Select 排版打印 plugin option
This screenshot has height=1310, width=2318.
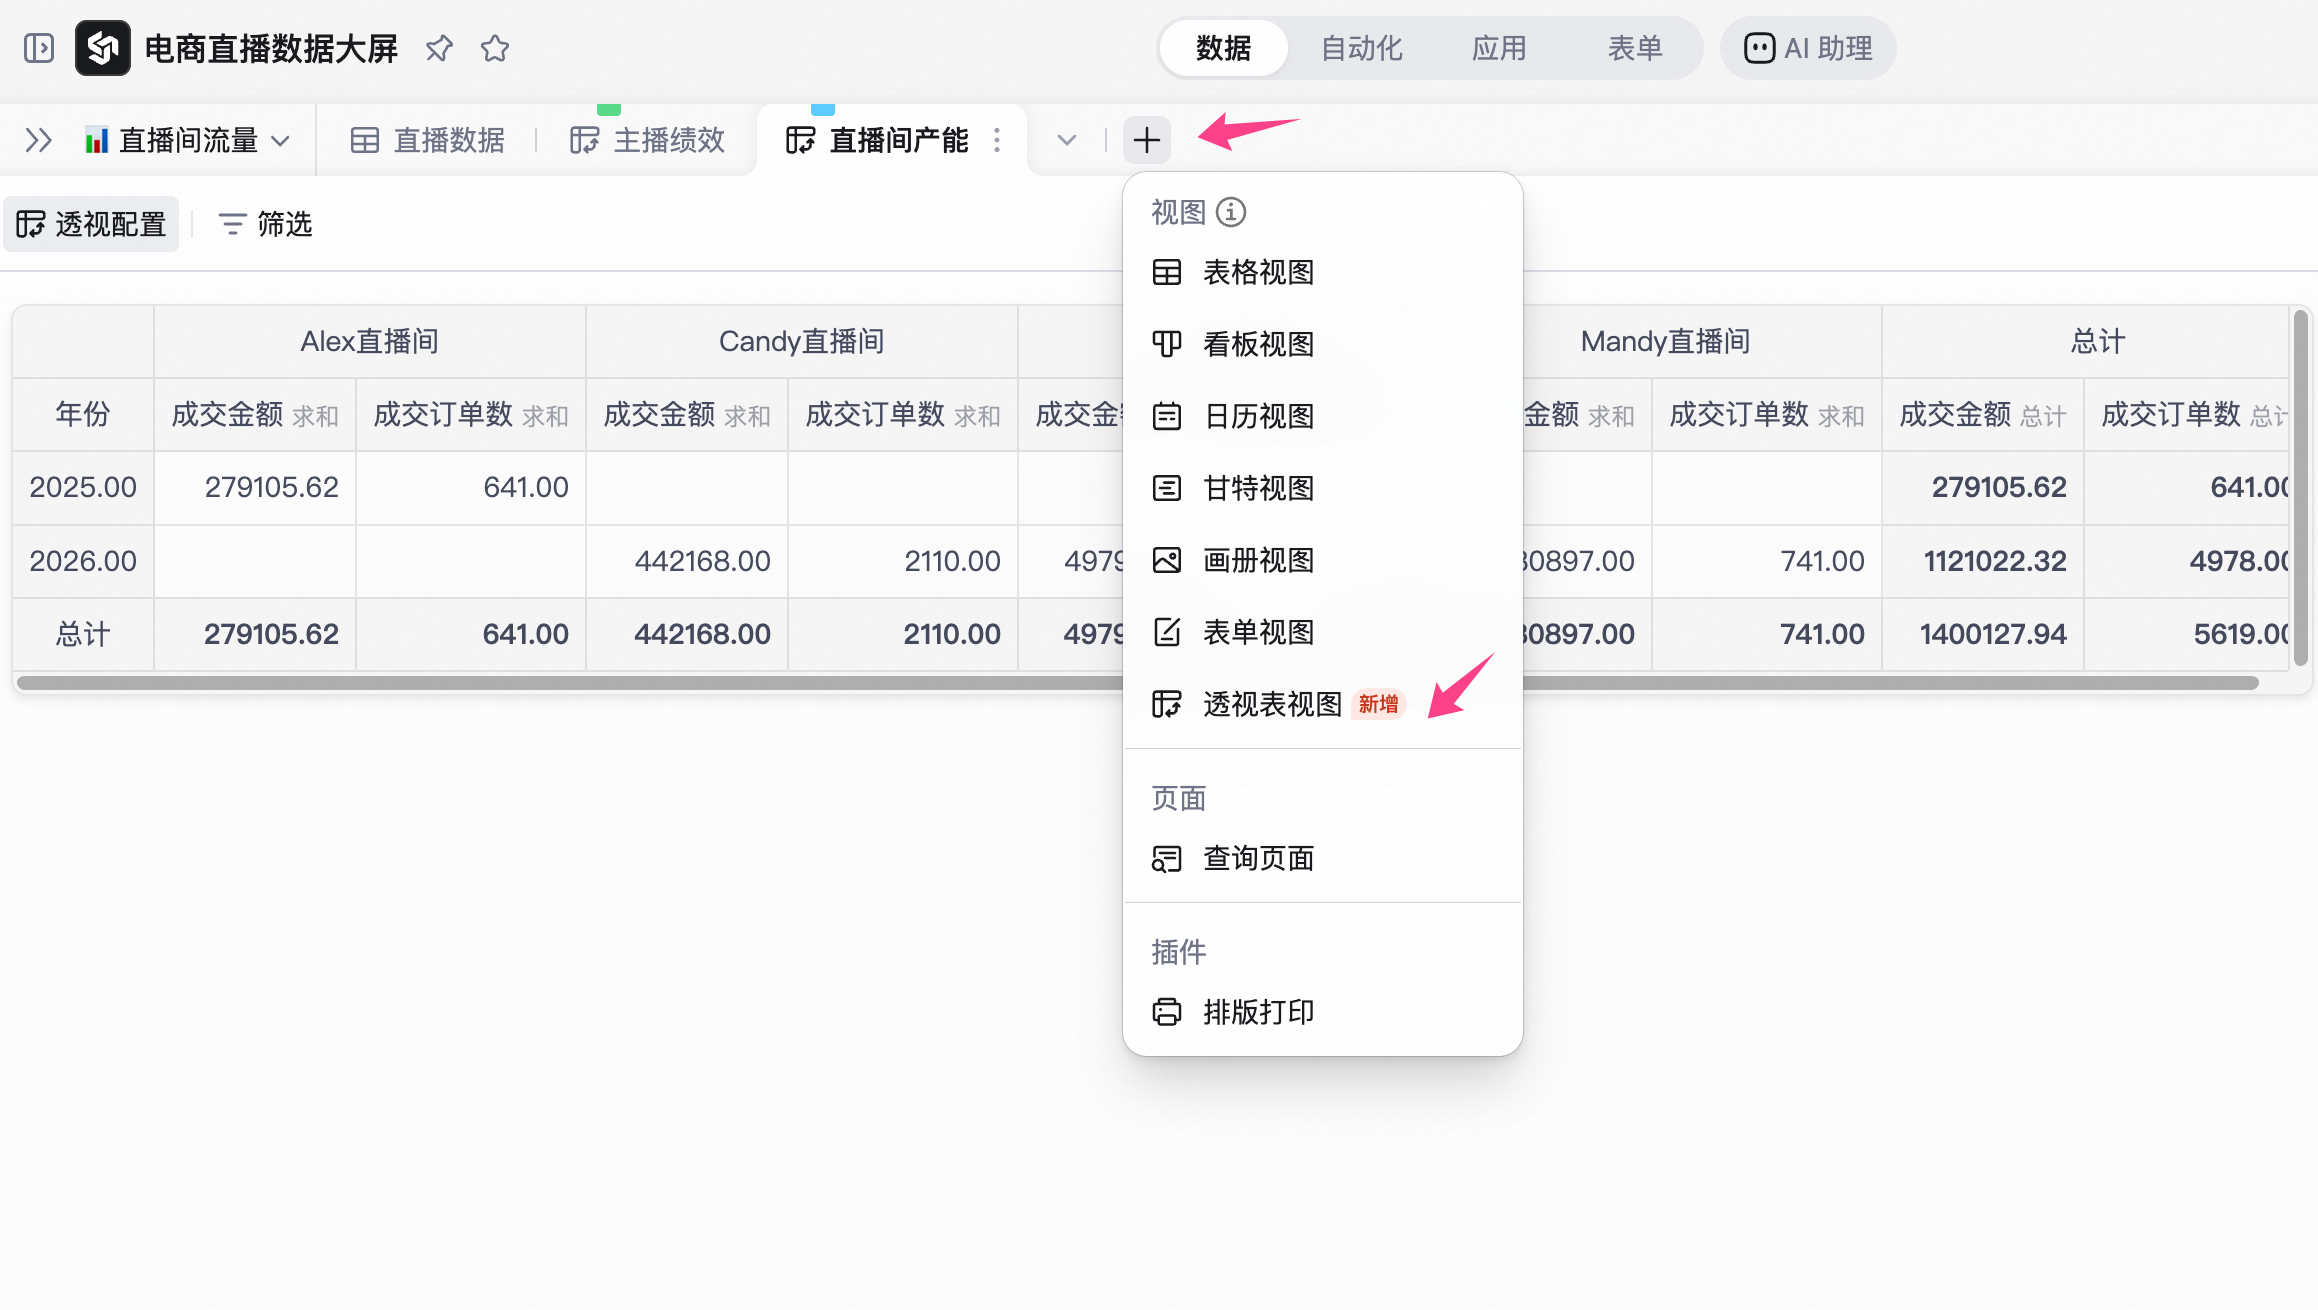point(1258,1012)
